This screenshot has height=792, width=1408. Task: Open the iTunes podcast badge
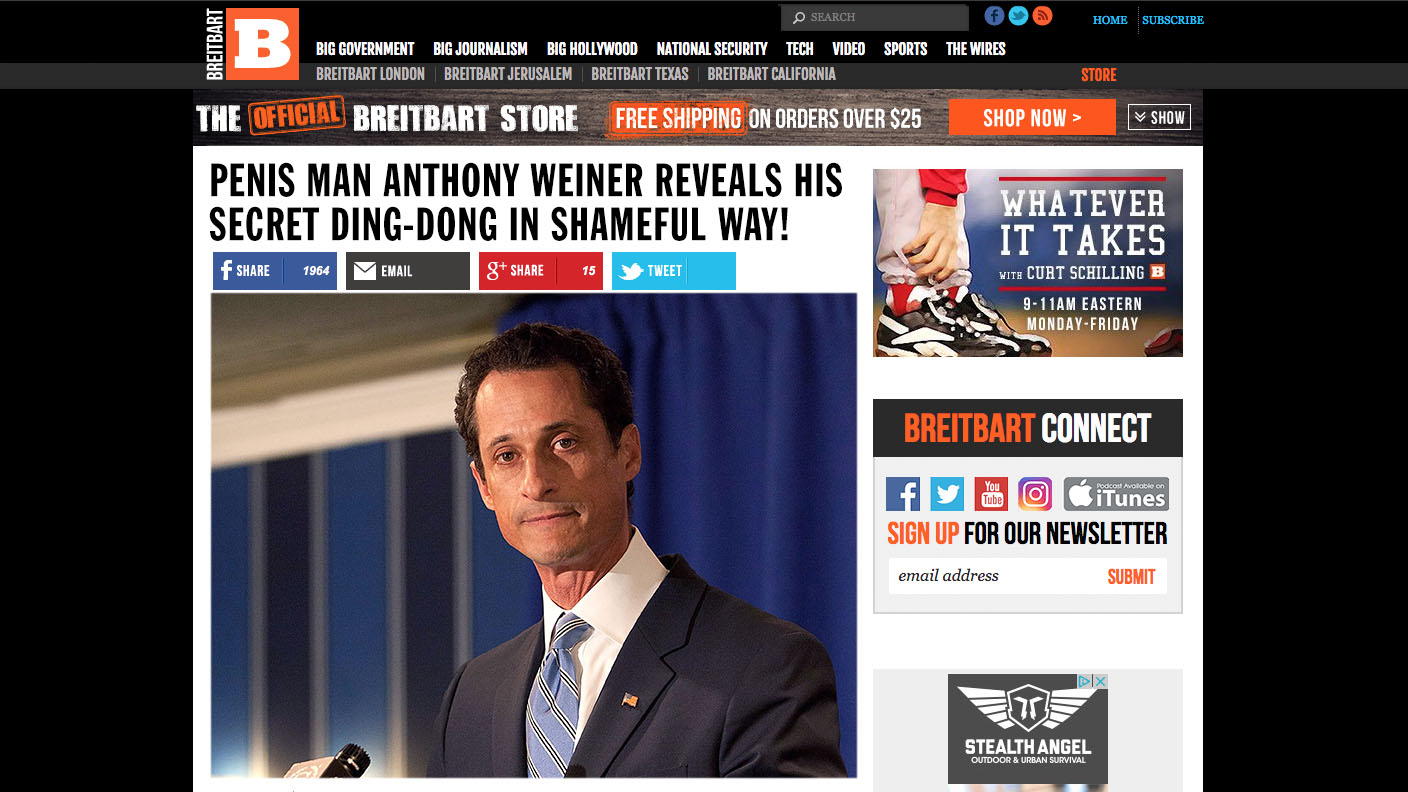tap(1116, 494)
